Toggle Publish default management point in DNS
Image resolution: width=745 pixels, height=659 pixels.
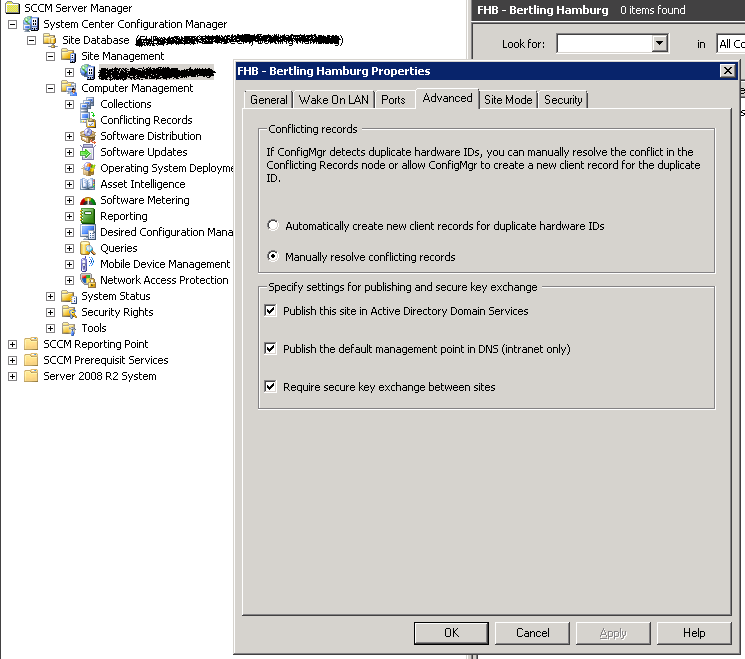270,349
